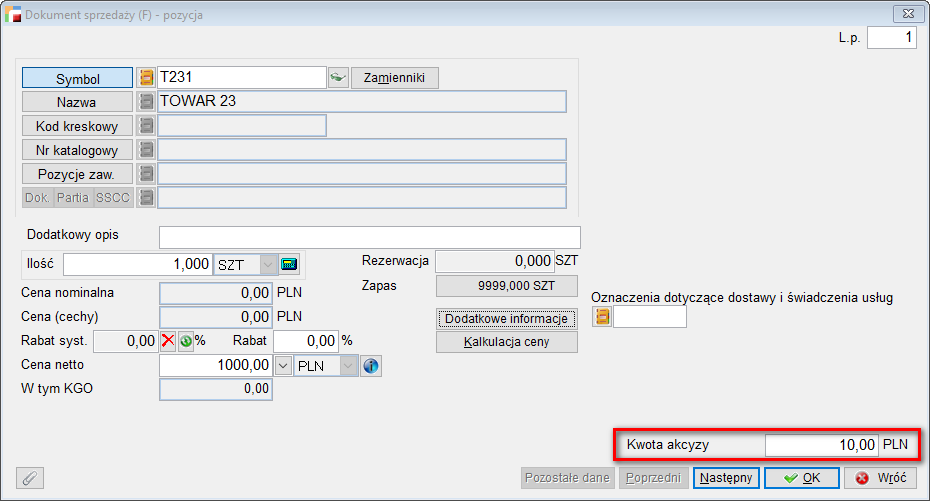Confirm with the OK button

pyautogui.click(x=801, y=478)
